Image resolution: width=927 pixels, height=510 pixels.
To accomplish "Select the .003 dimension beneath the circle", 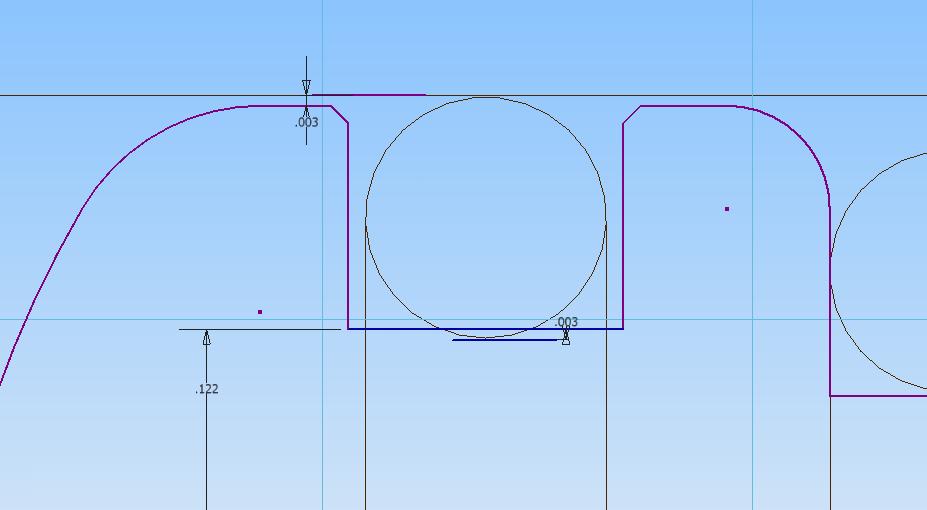I will pos(566,322).
